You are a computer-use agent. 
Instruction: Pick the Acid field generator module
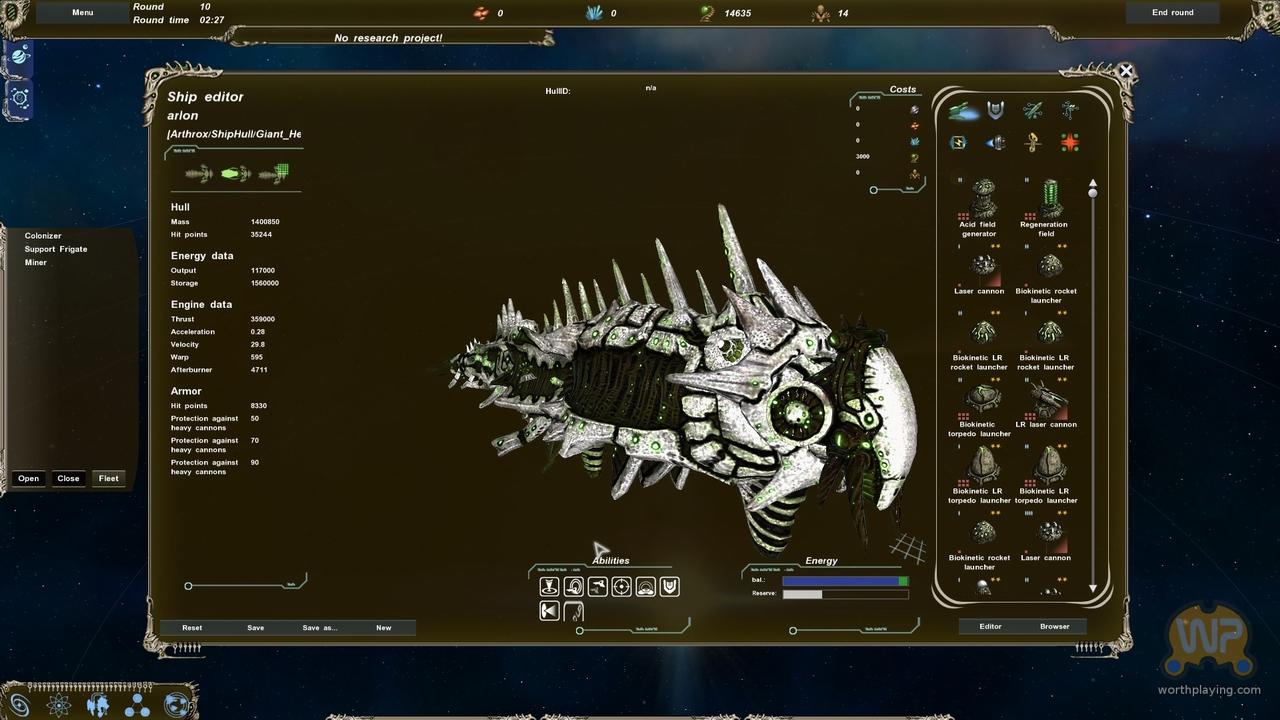(982, 200)
